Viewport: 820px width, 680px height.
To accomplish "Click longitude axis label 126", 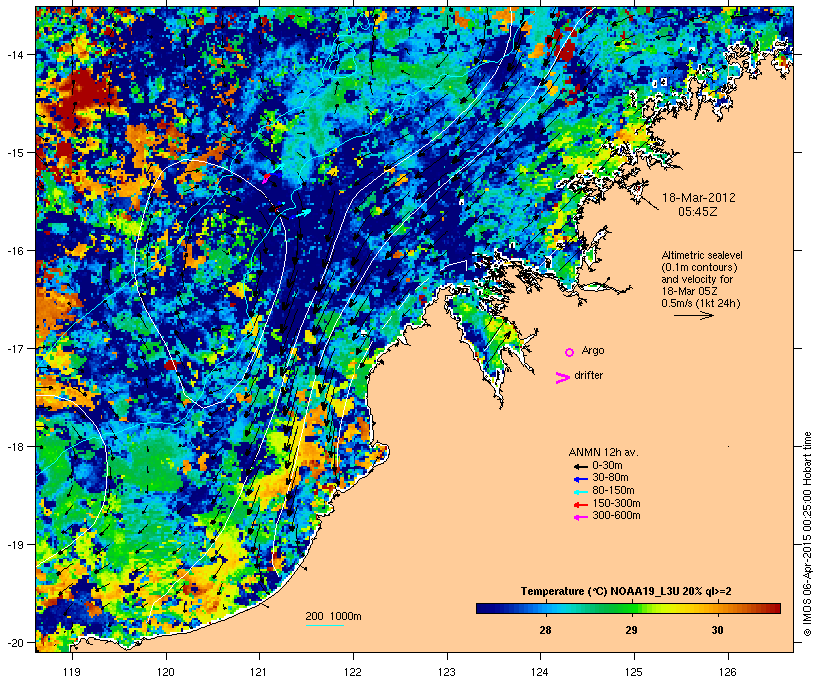I will tap(728, 672).
